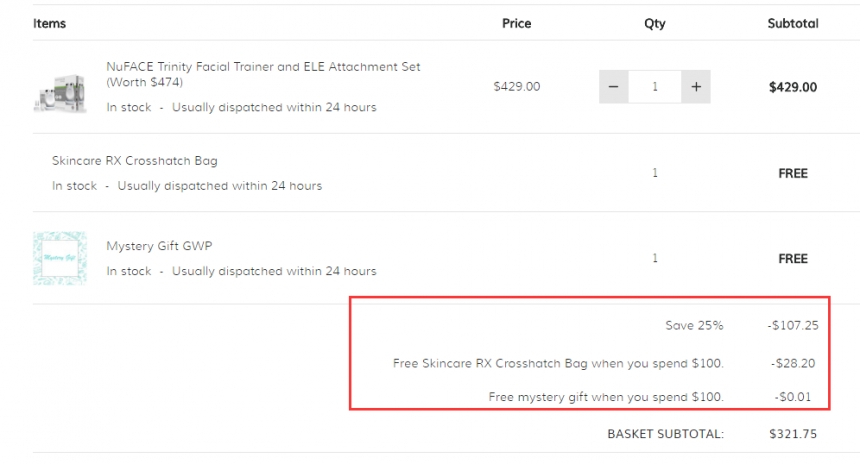The height and width of the screenshot is (464, 860).
Task: Click the Mystery Gift thumbnail image
Action: pyautogui.click(x=59, y=259)
